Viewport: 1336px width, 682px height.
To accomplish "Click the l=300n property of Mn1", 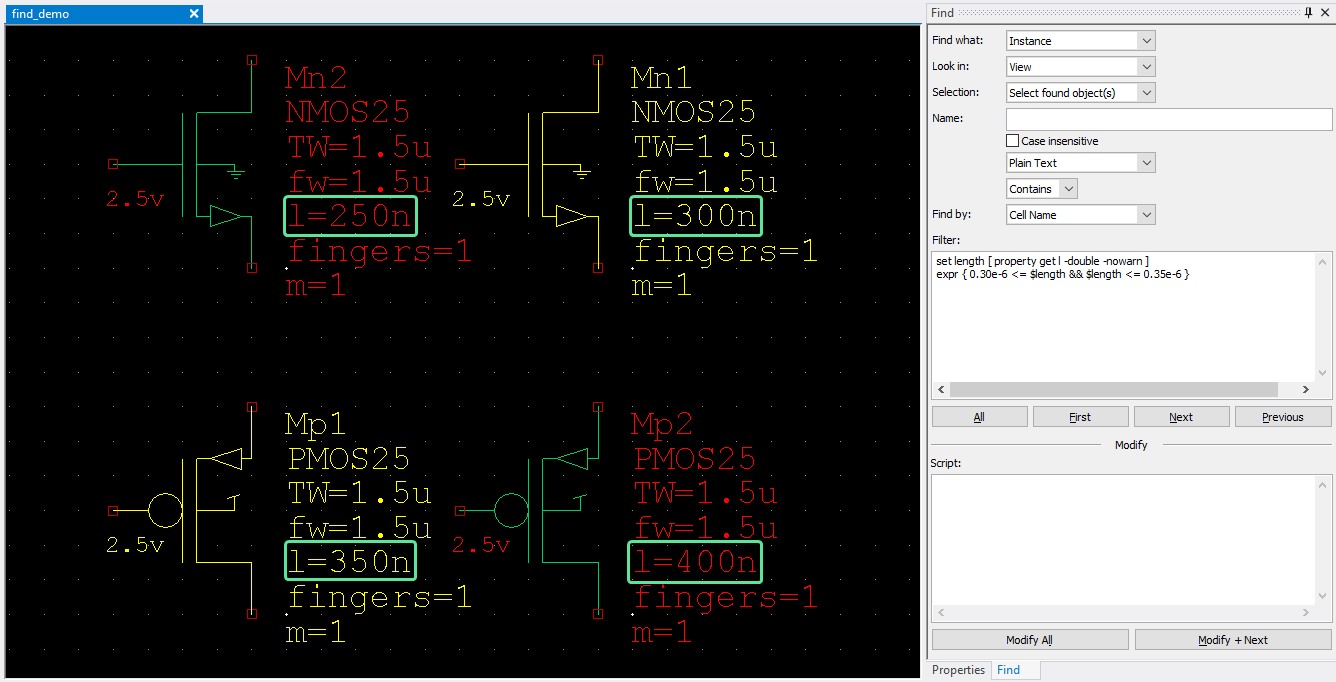I will click(x=695, y=216).
